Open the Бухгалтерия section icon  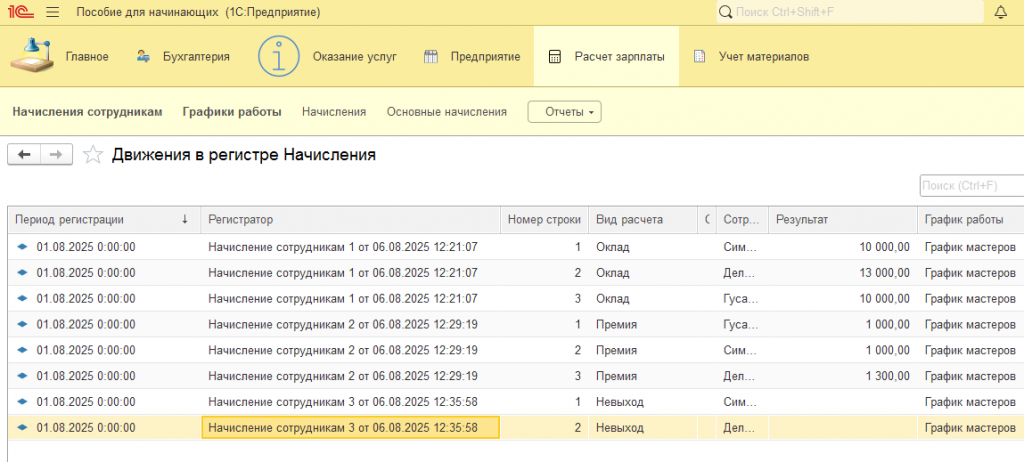pos(144,56)
